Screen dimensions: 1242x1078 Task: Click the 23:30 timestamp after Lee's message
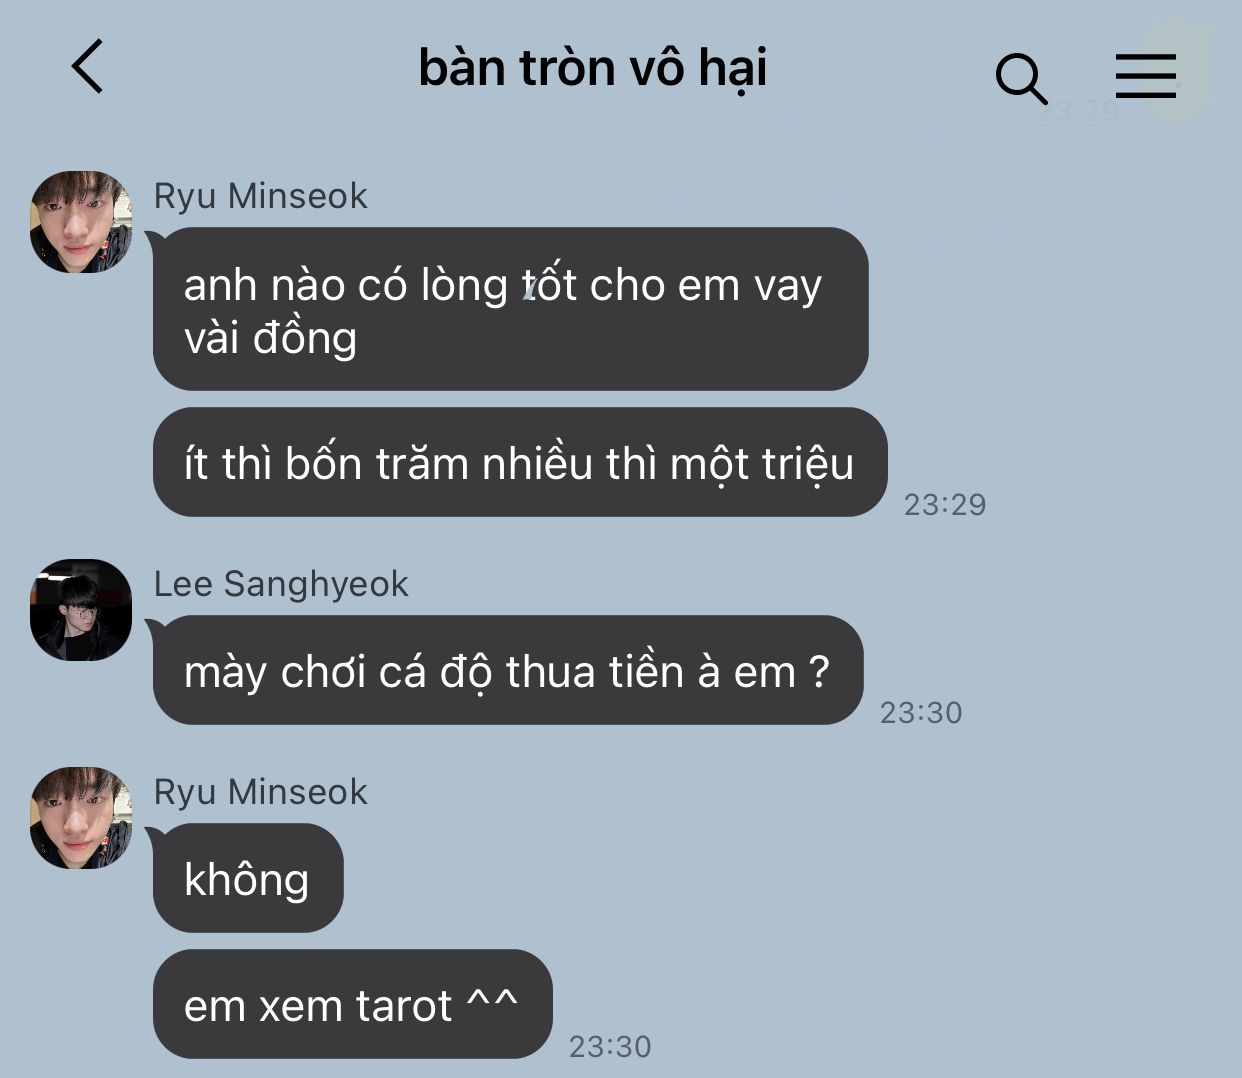(x=921, y=713)
